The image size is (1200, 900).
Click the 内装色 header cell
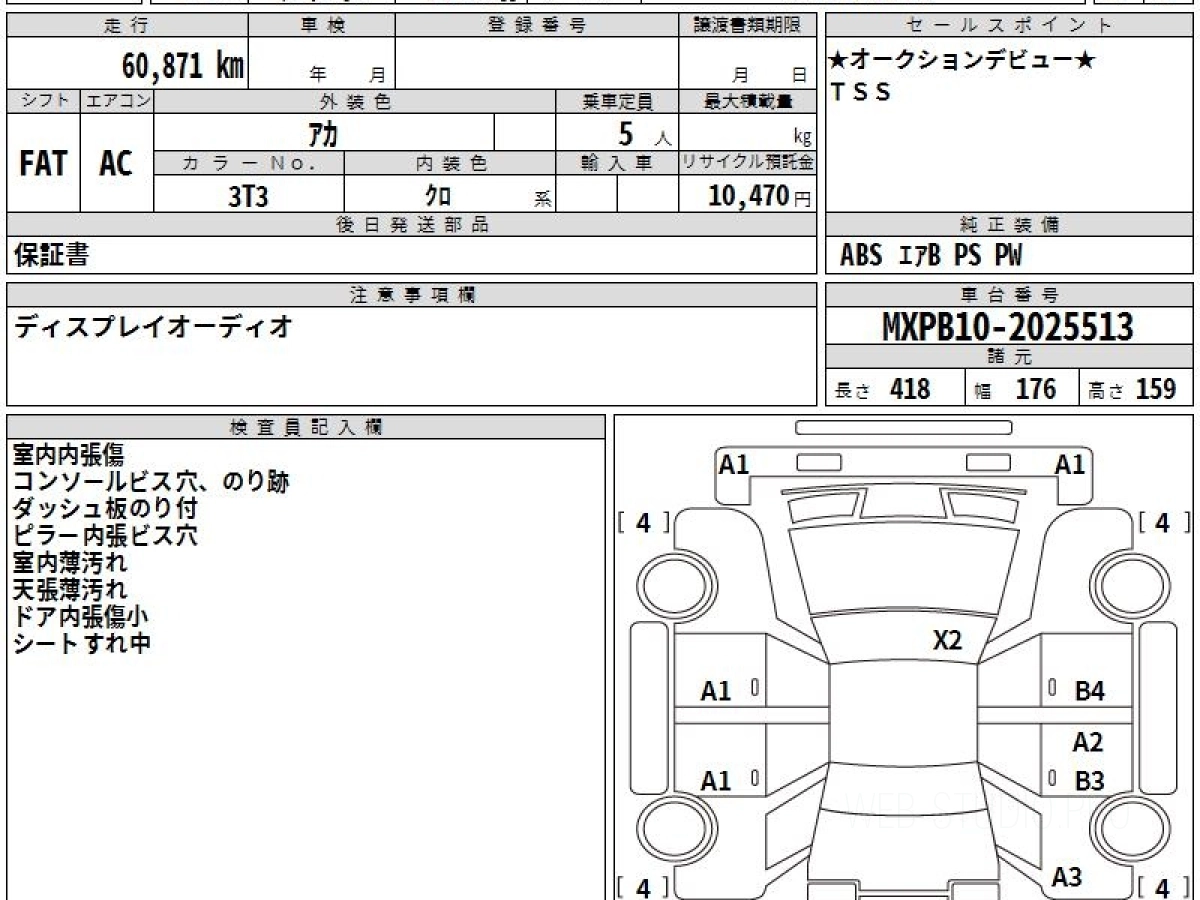point(450,163)
